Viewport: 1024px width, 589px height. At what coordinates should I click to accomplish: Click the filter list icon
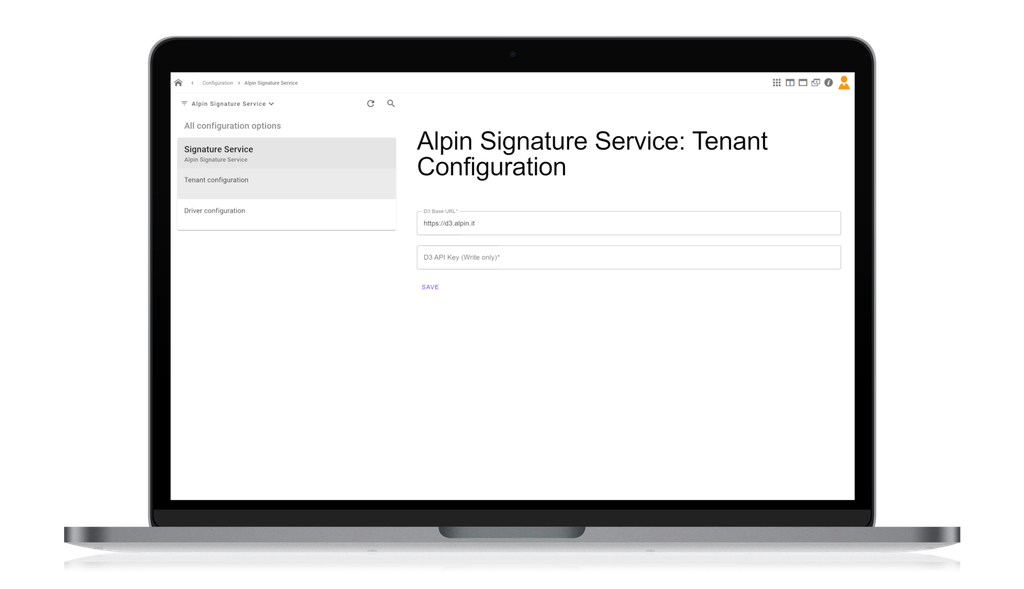[184, 103]
